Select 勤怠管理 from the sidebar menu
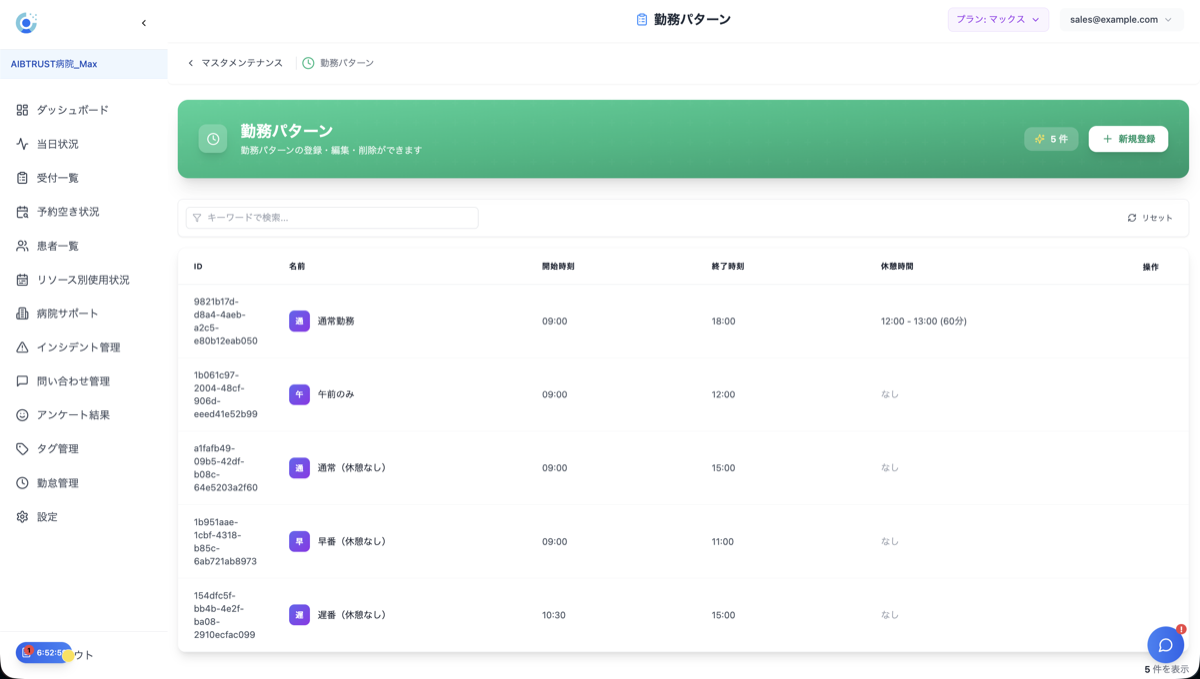The height and width of the screenshot is (679, 1200). [x=20, y=482]
